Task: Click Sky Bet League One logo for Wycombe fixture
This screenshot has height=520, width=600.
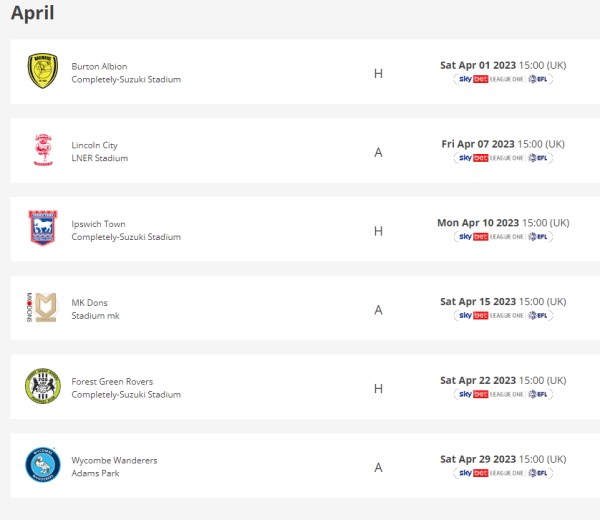Action: click(x=502, y=472)
